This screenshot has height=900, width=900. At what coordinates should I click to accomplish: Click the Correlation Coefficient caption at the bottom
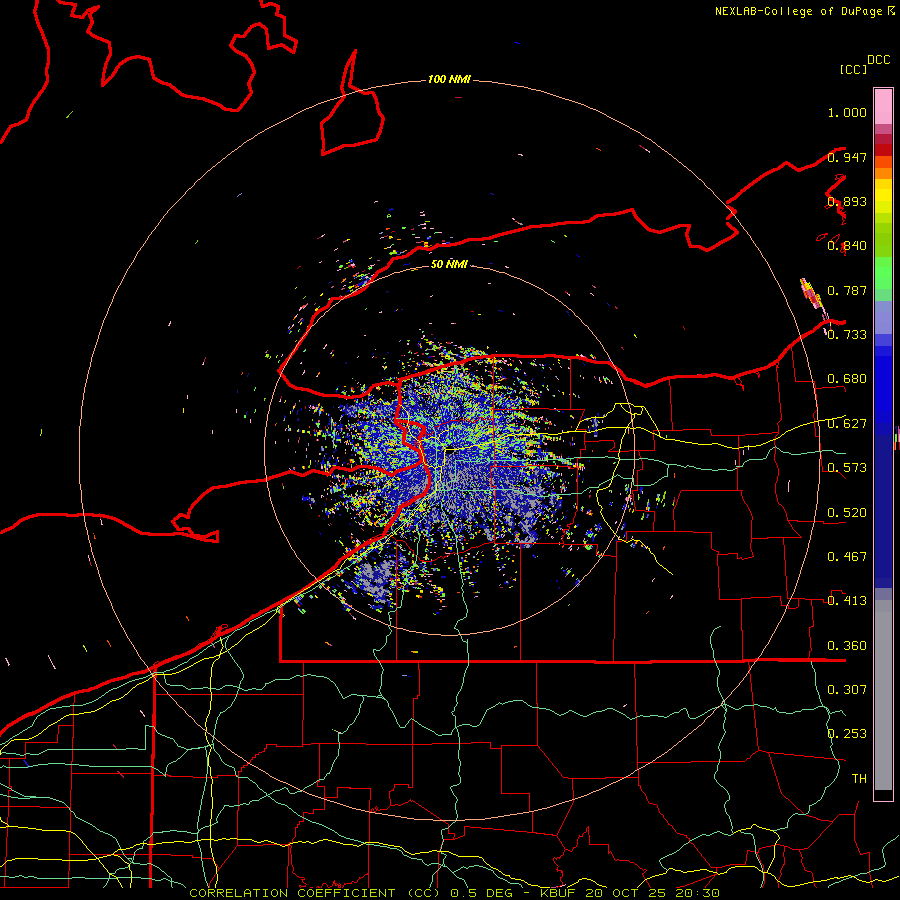tap(455, 893)
